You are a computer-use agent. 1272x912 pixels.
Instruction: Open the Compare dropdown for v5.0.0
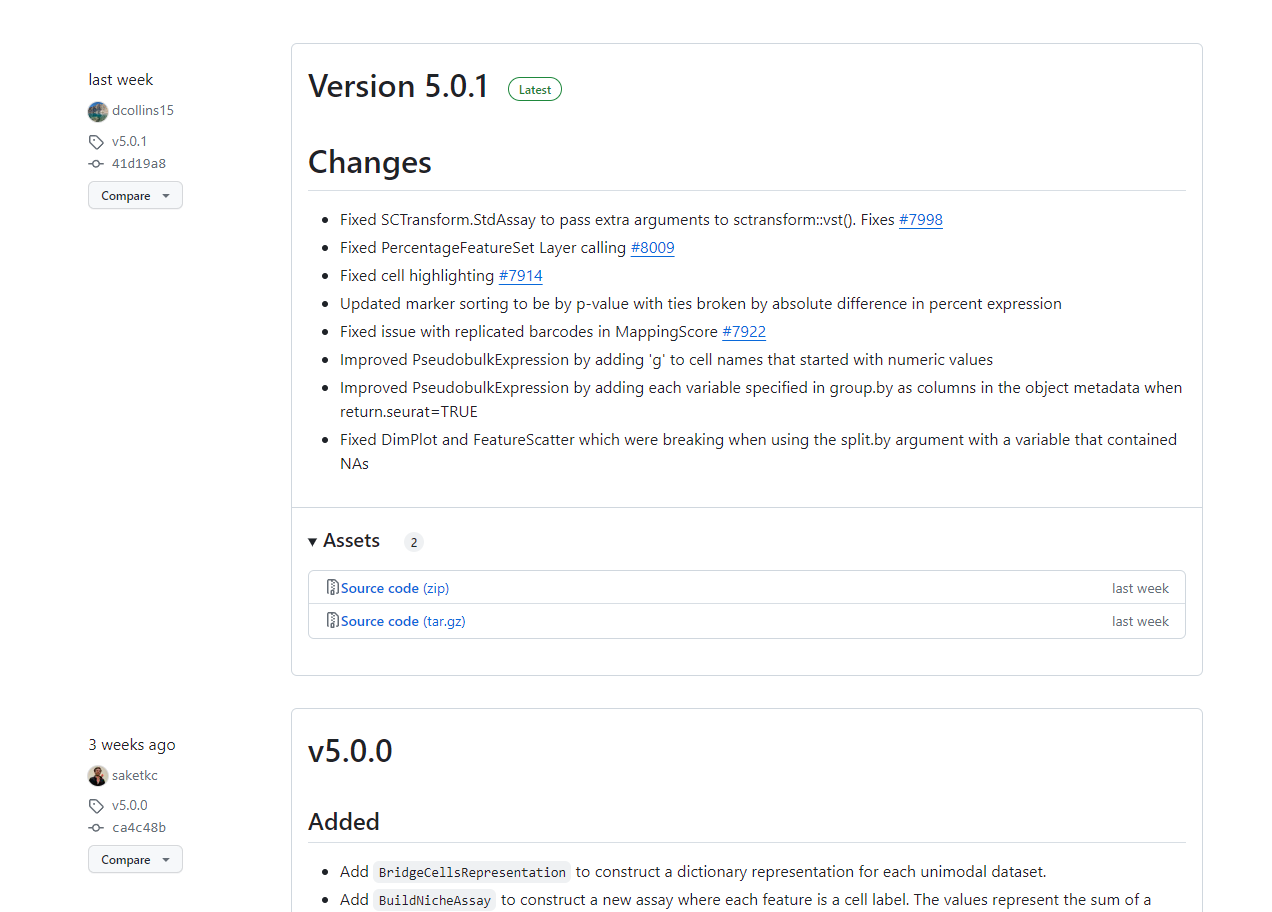[135, 859]
